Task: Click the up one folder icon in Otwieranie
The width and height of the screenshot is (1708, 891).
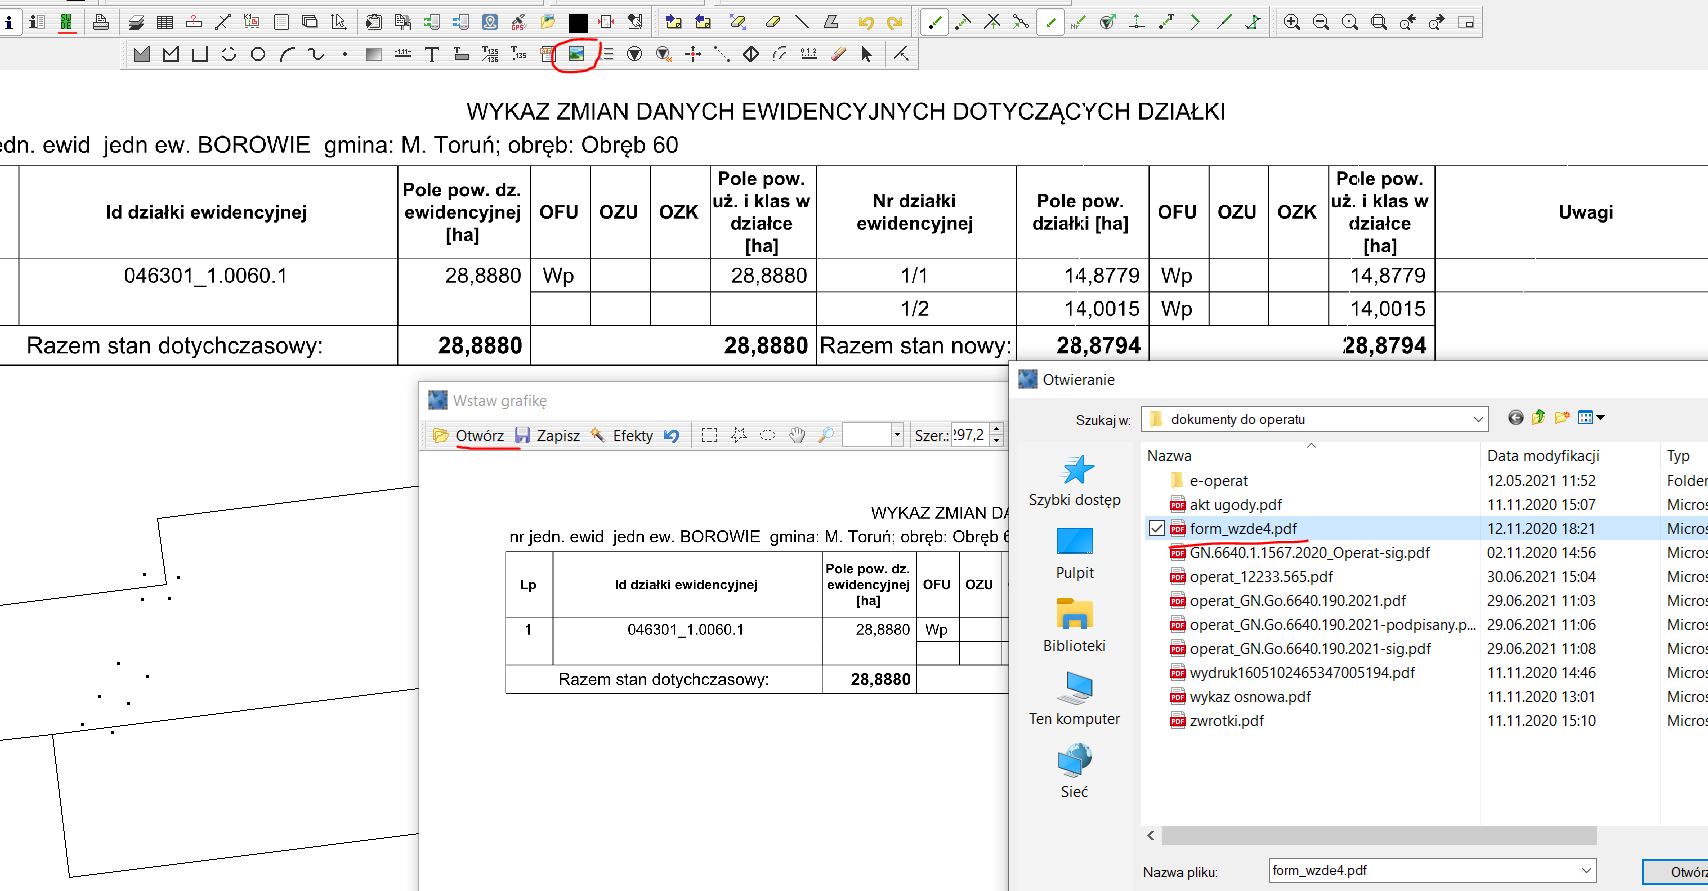Action: coord(1539,418)
